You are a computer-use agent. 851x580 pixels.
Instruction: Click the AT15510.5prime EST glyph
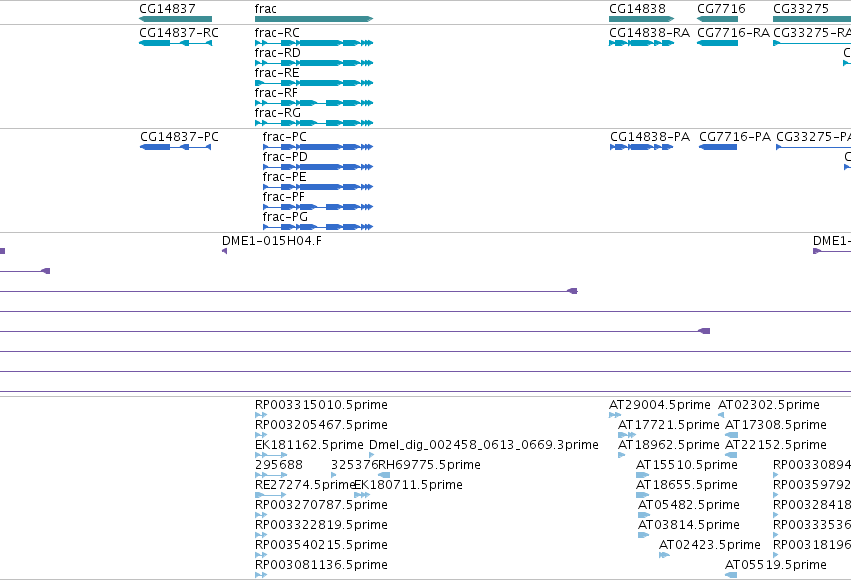pos(643,475)
